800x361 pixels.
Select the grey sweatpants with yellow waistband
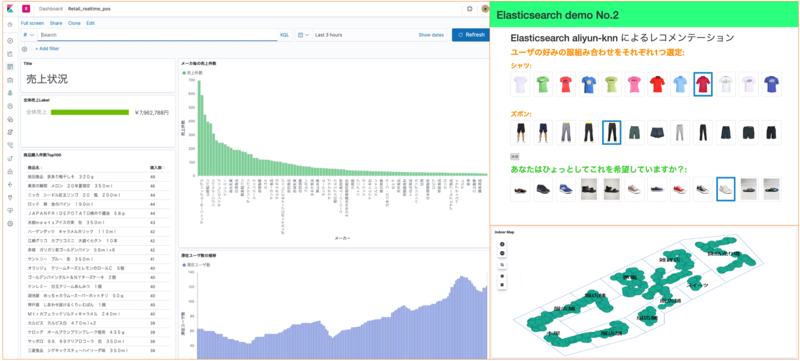[566, 133]
